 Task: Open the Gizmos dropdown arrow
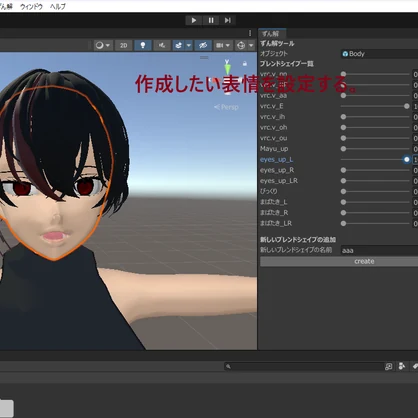click(x=251, y=45)
